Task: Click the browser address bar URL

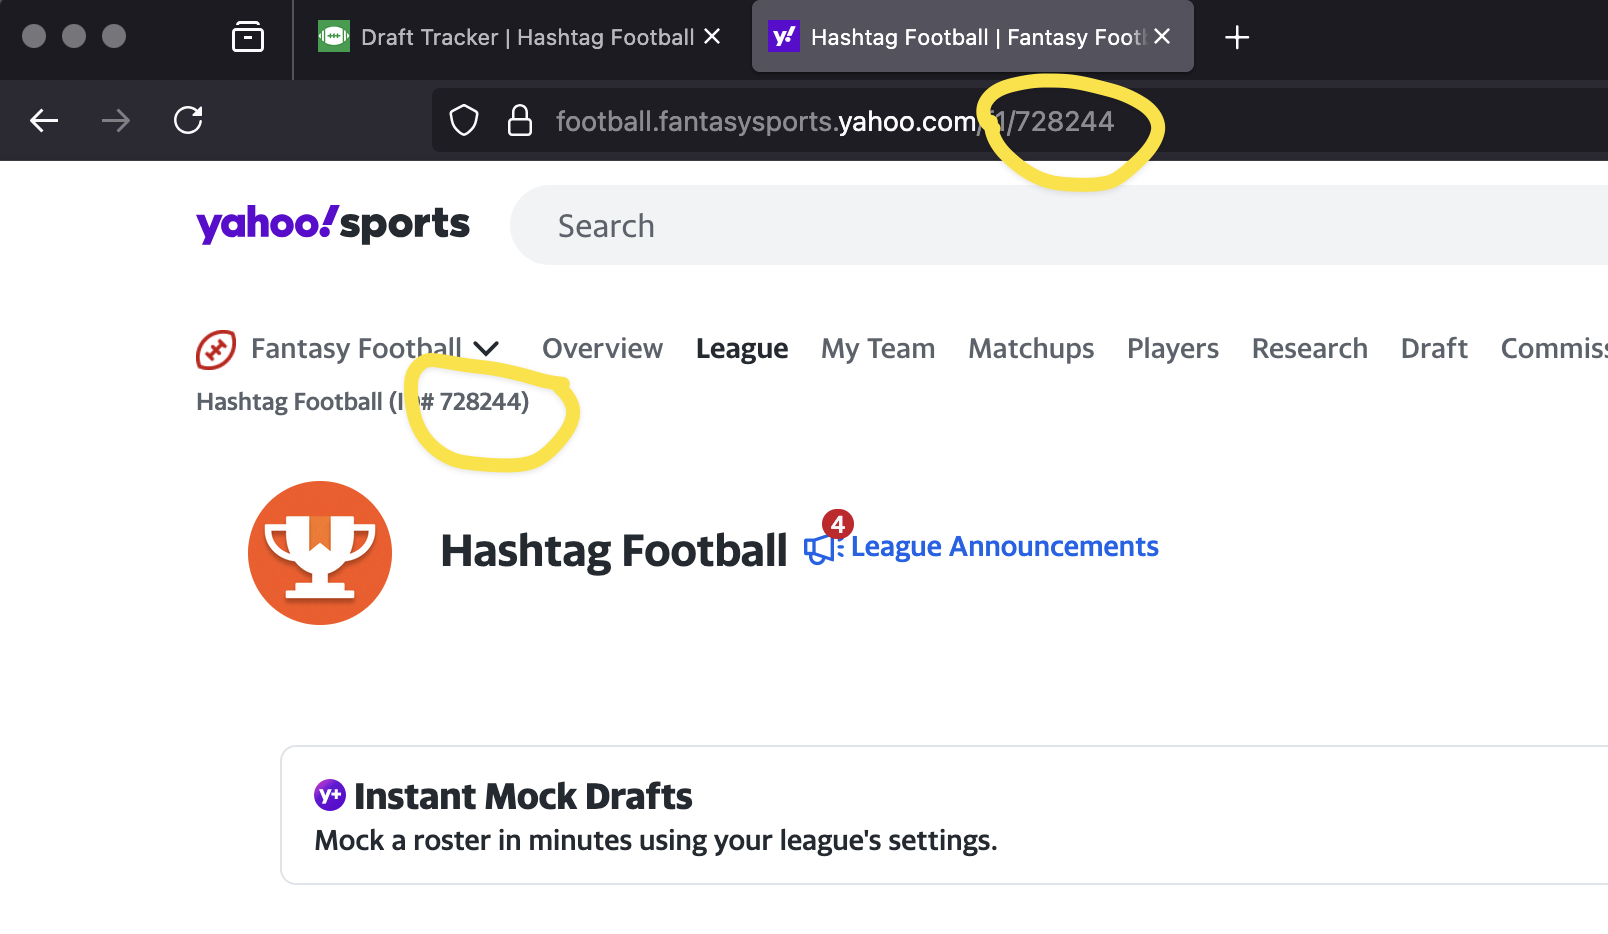Action: [x=835, y=121]
